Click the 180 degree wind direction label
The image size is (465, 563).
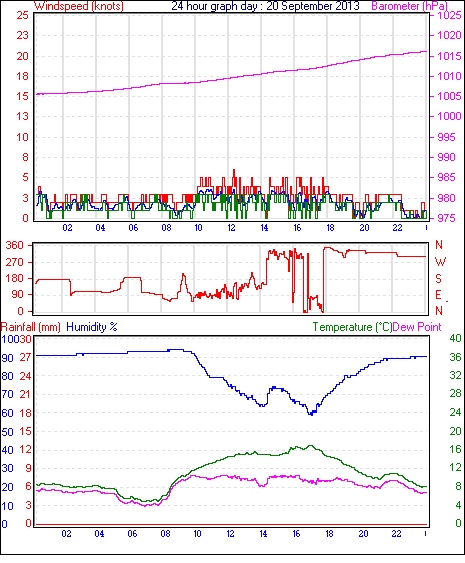coord(15,278)
